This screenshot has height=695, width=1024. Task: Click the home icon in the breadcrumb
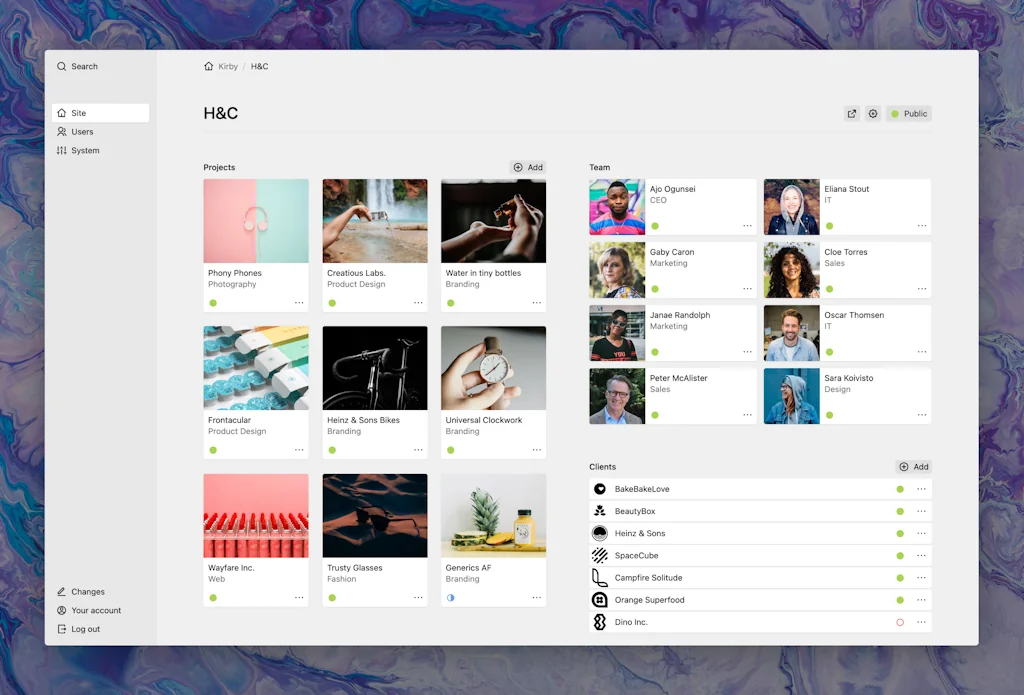[x=208, y=67]
